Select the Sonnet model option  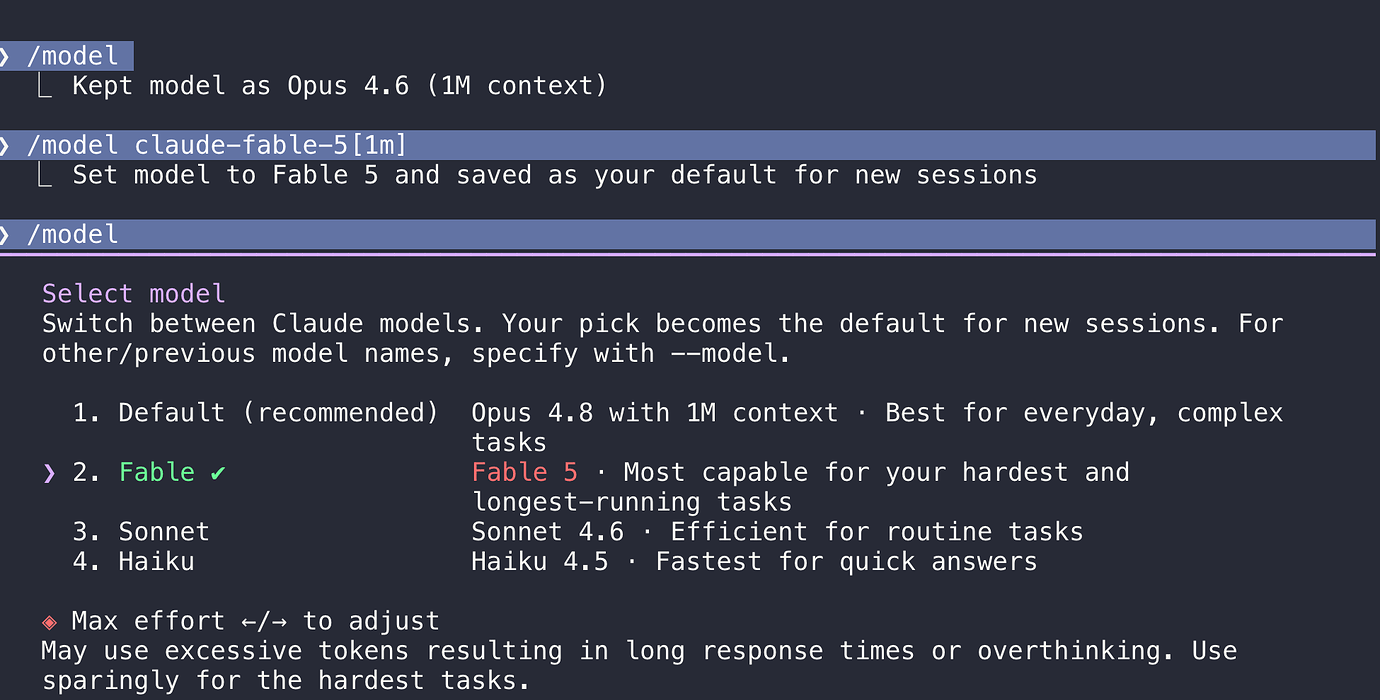[x=141, y=532]
